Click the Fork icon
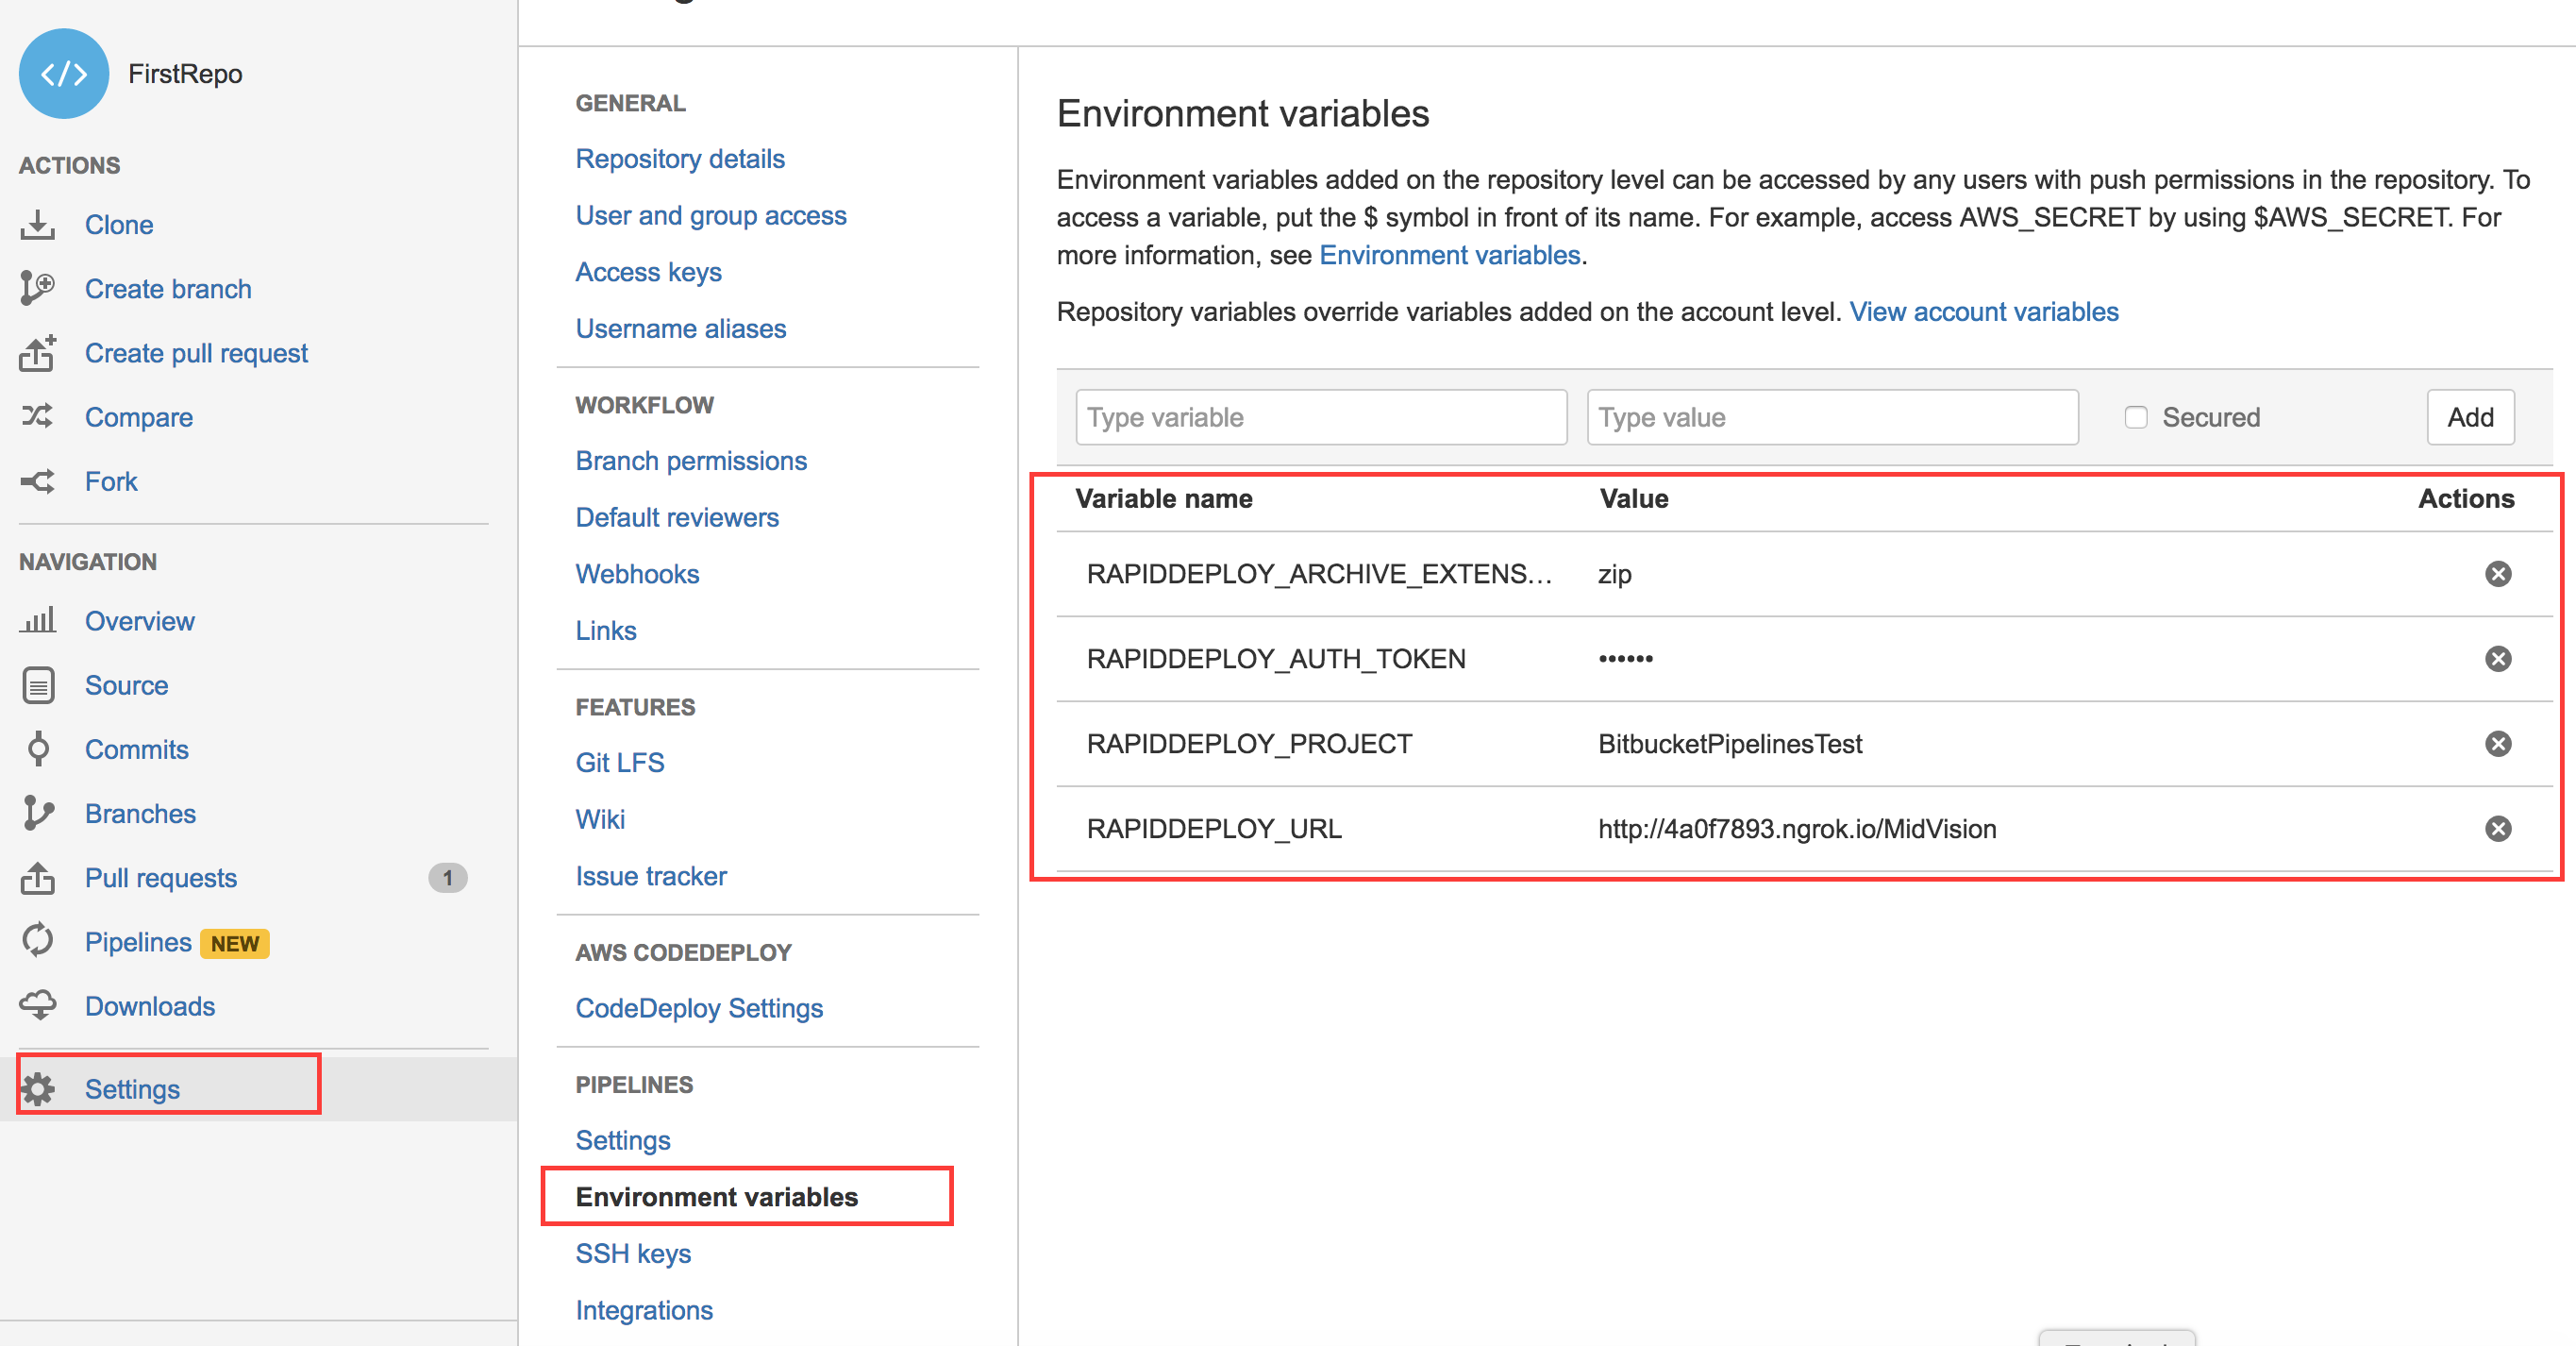Screen dimensions: 2576x1346 pyautogui.click(x=38, y=481)
